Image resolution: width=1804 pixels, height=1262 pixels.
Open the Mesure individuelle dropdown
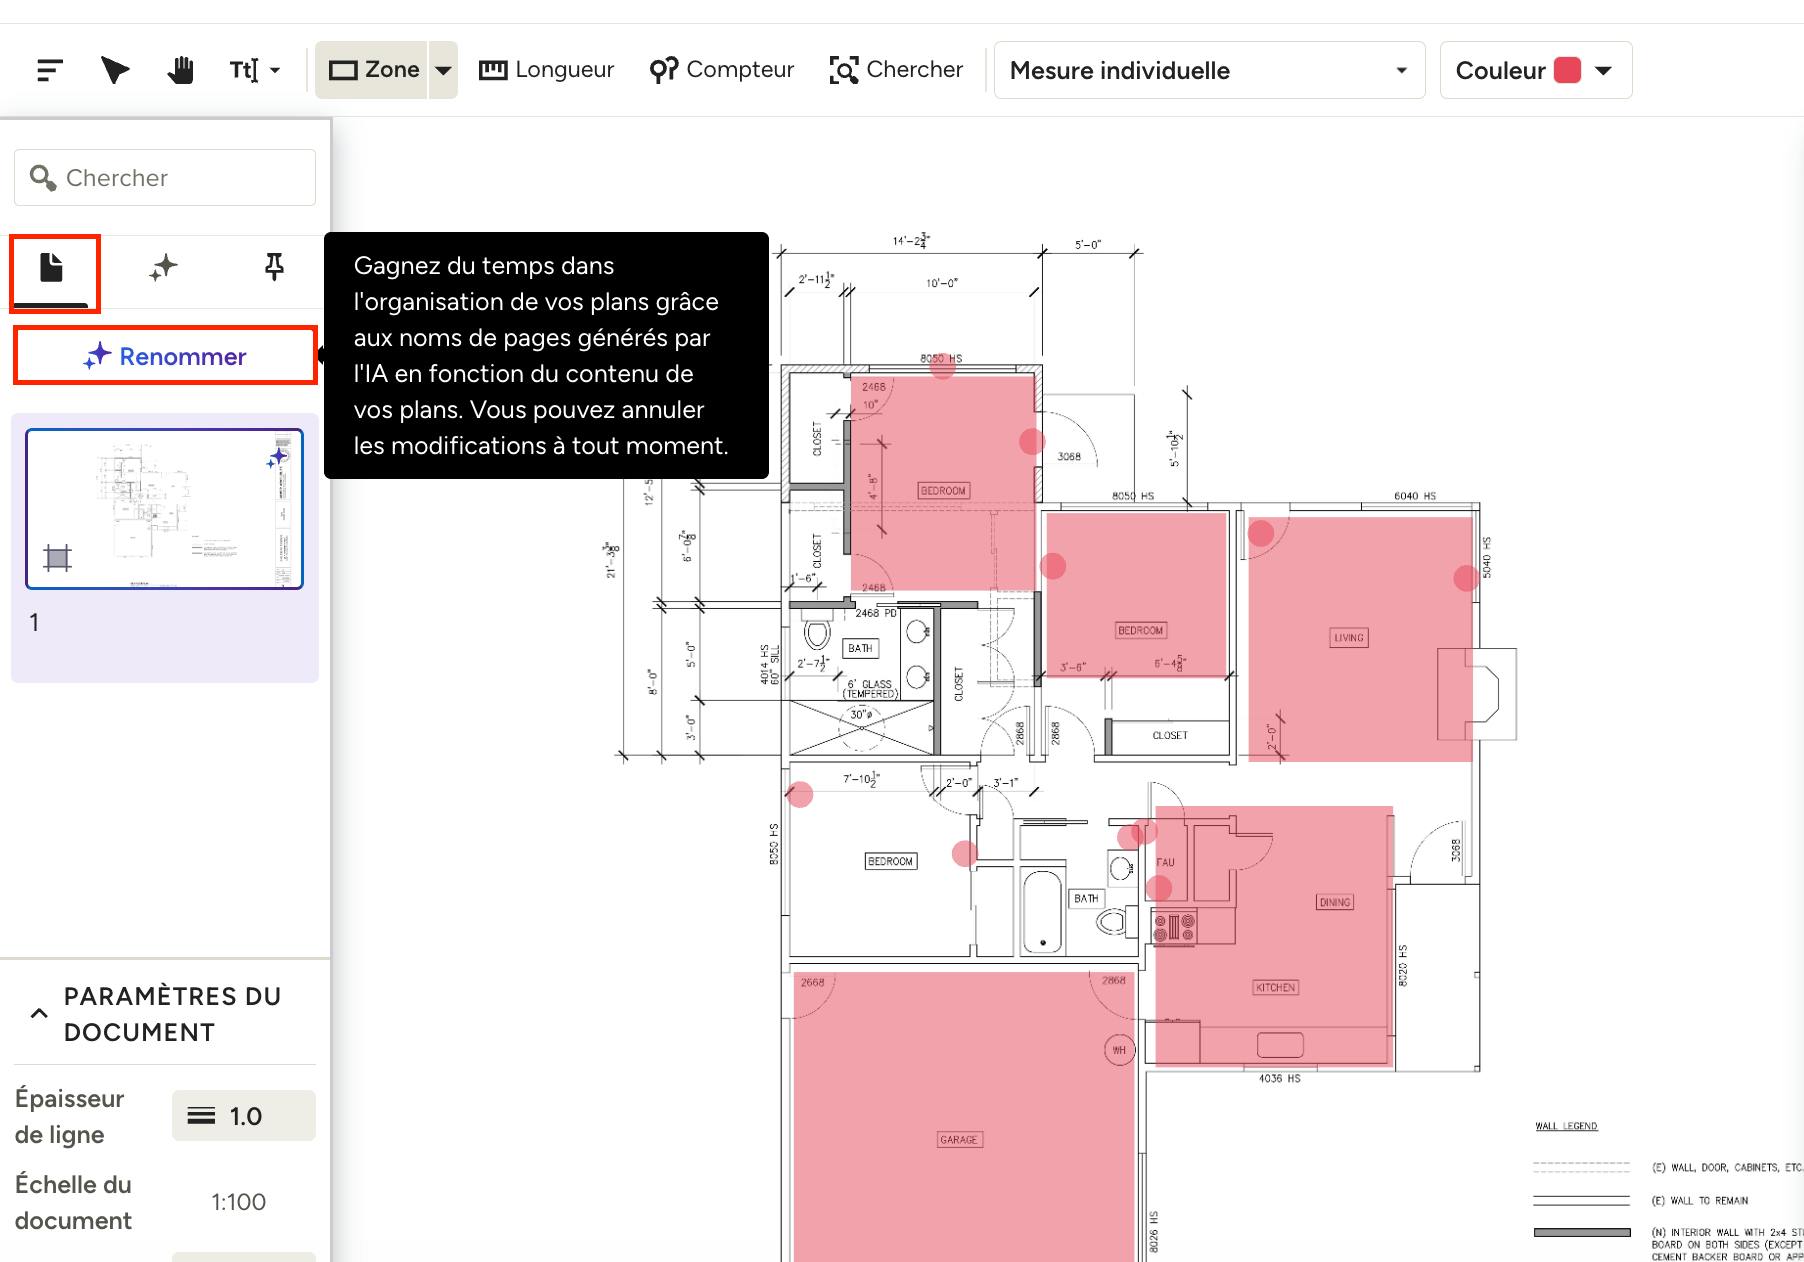point(1209,70)
